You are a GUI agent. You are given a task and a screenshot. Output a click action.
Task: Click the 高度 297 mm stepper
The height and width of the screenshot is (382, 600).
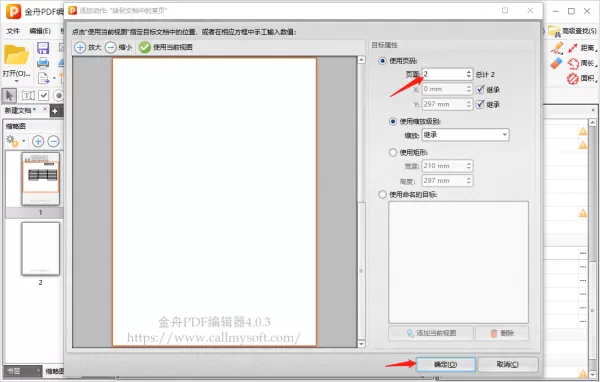click(x=469, y=181)
